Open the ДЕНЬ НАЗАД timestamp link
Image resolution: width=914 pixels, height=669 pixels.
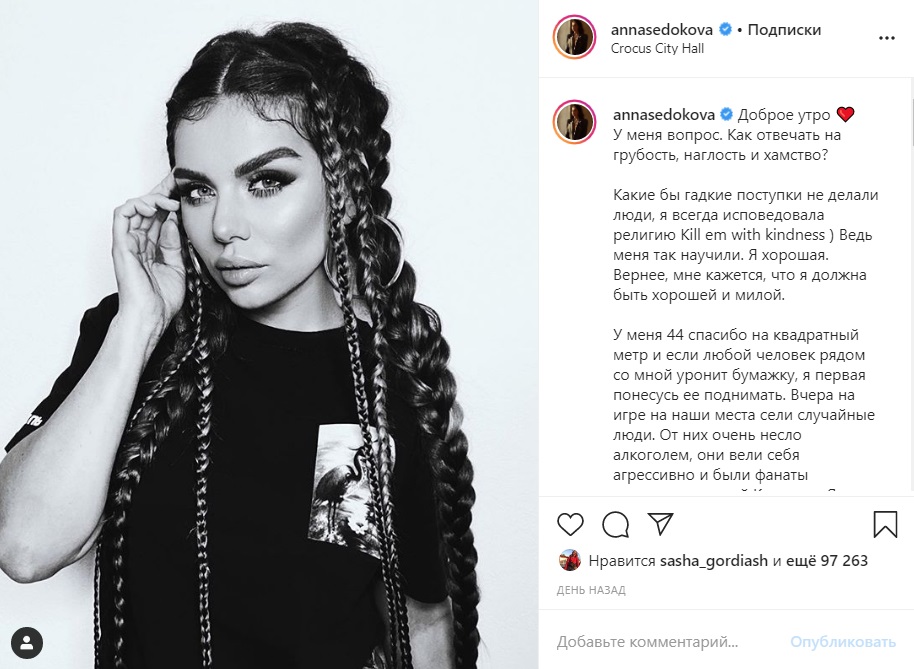click(591, 590)
